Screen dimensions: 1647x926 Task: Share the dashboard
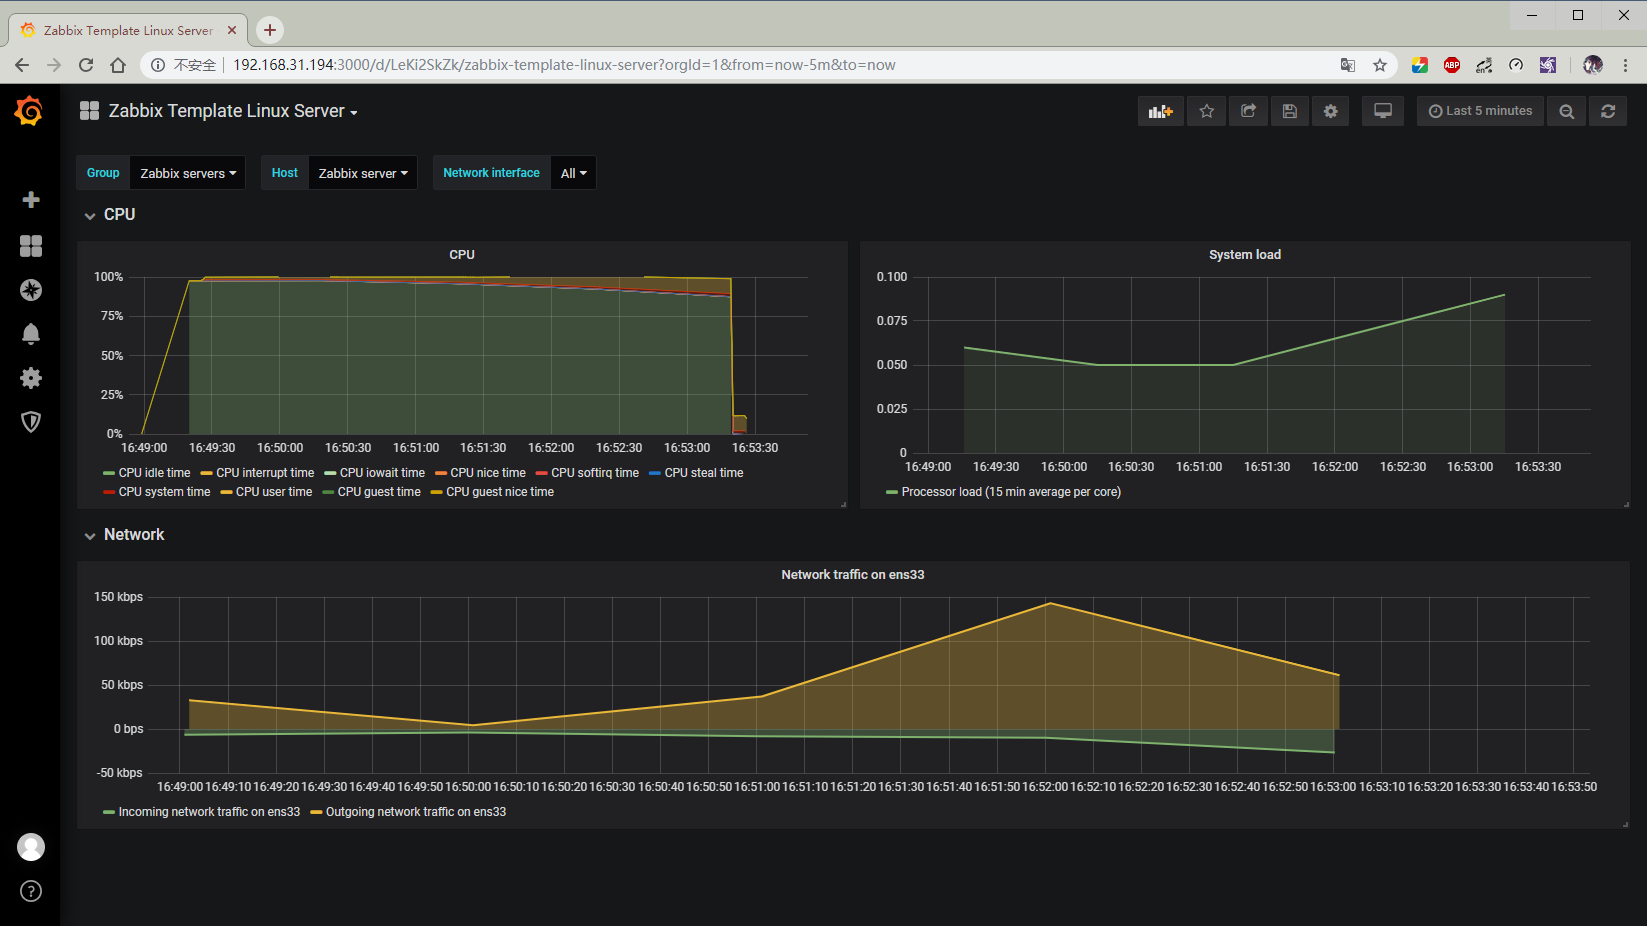[x=1248, y=111]
